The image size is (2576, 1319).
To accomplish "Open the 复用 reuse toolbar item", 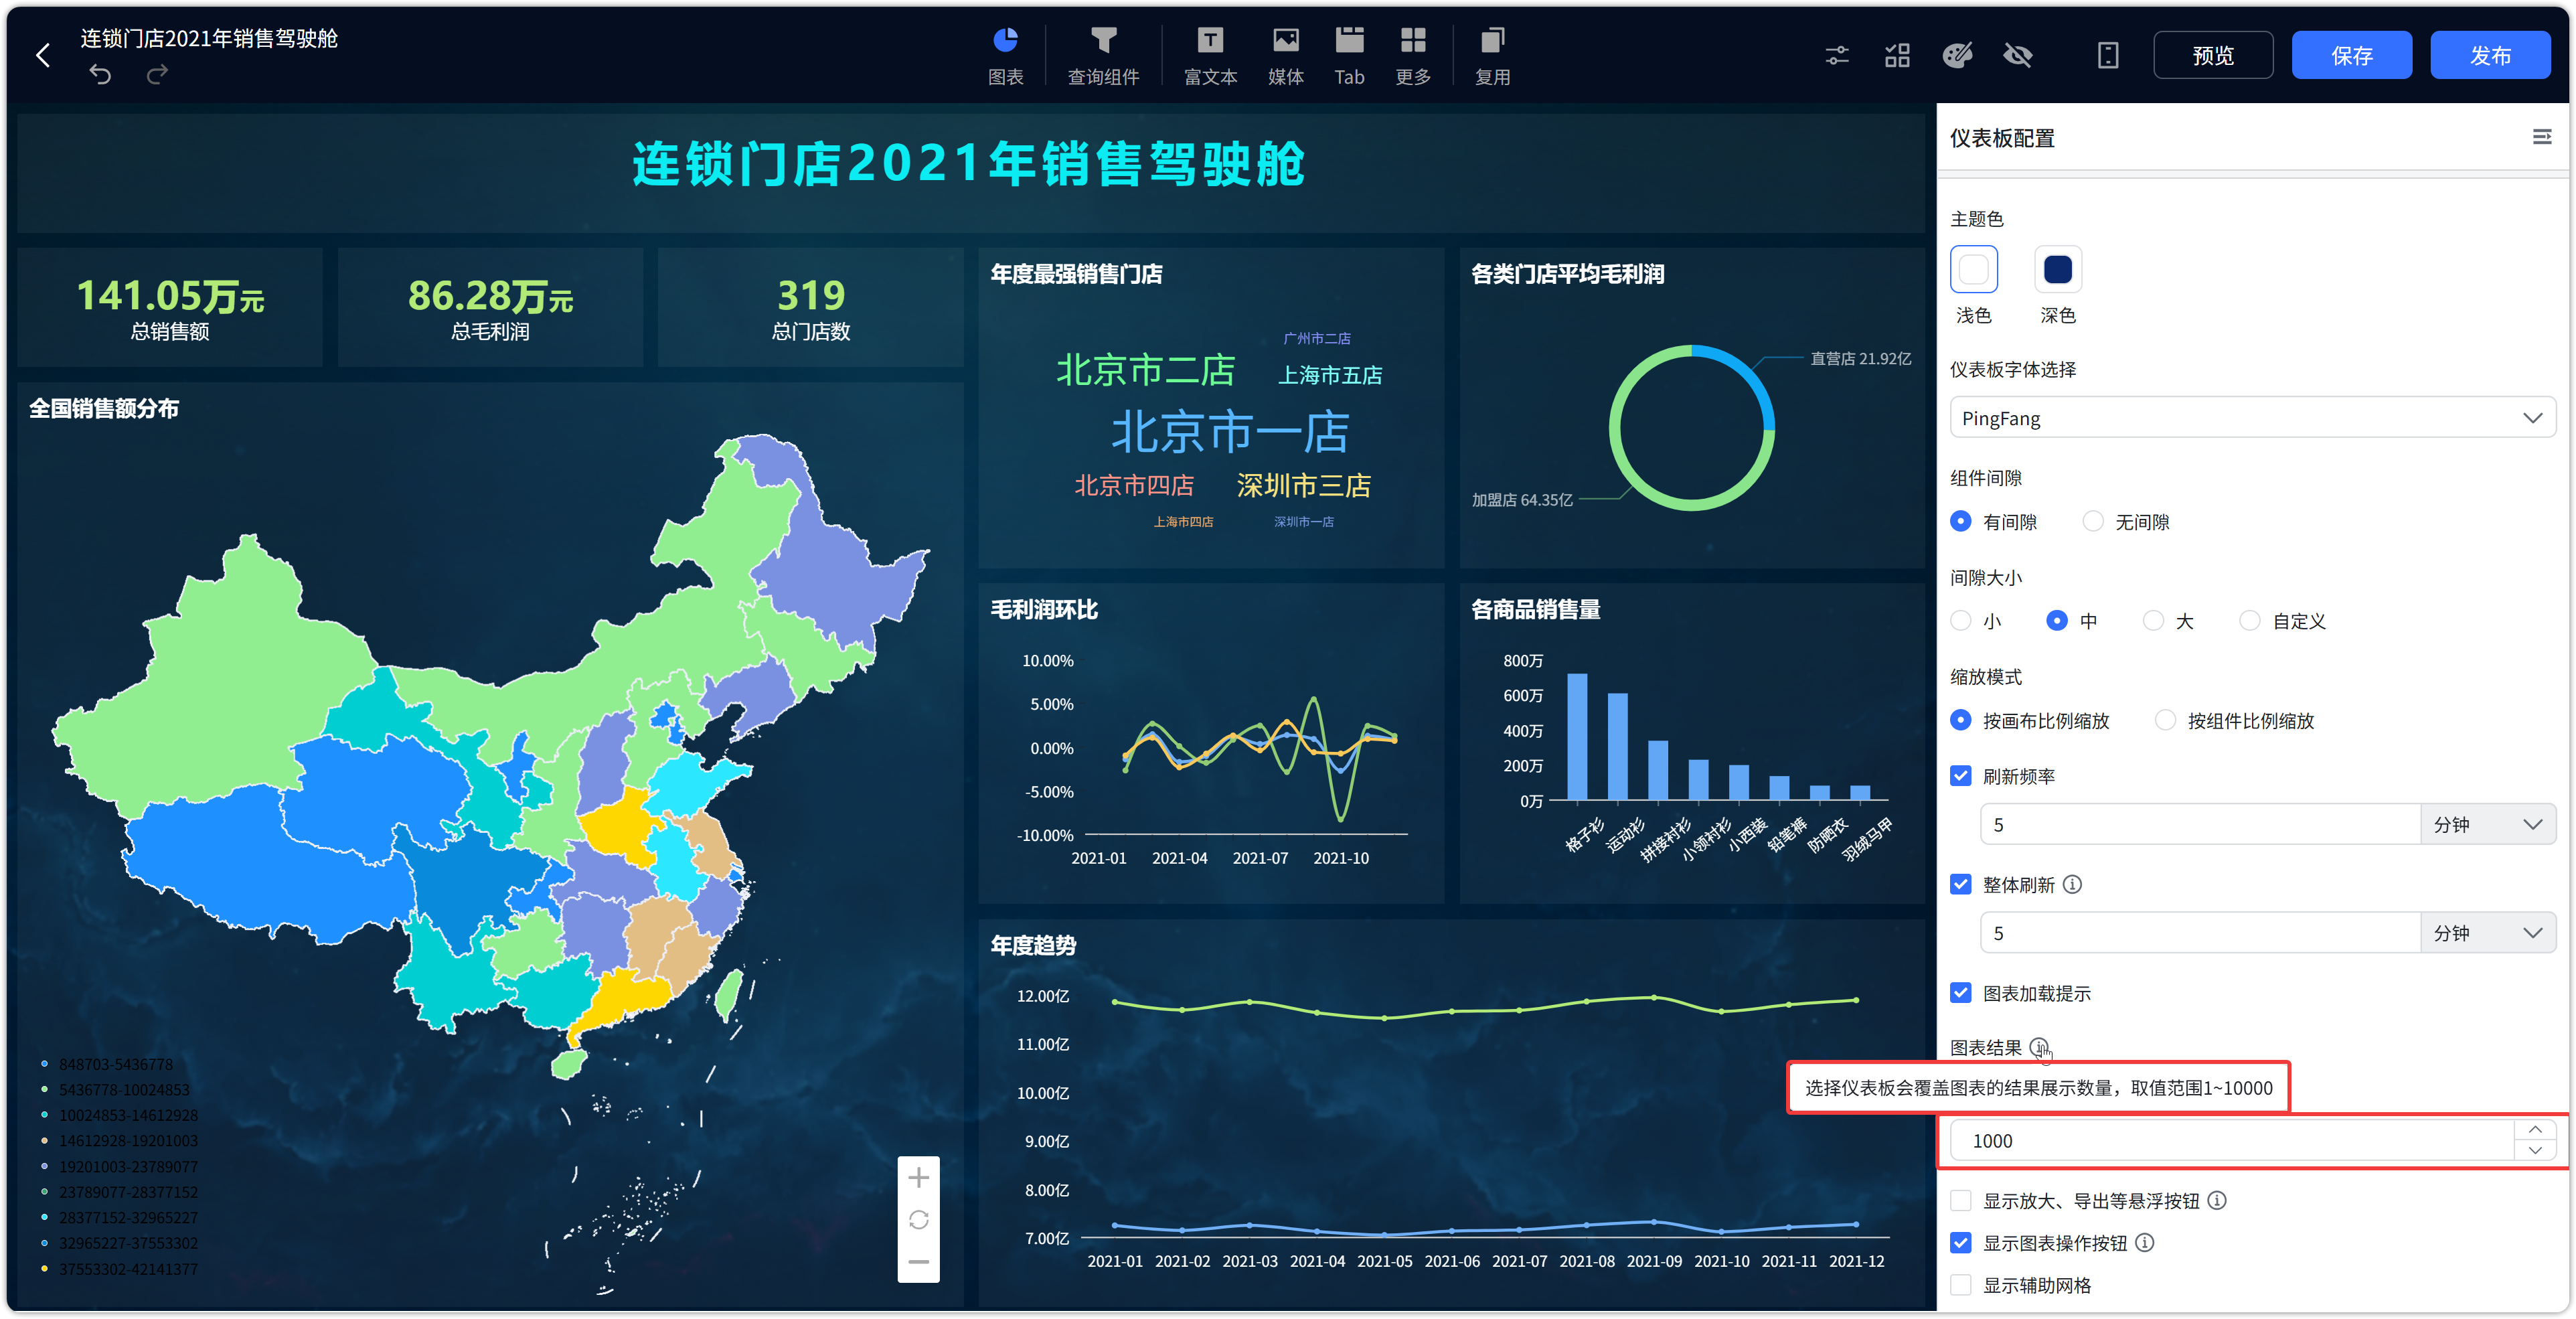I will pyautogui.click(x=1492, y=56).
